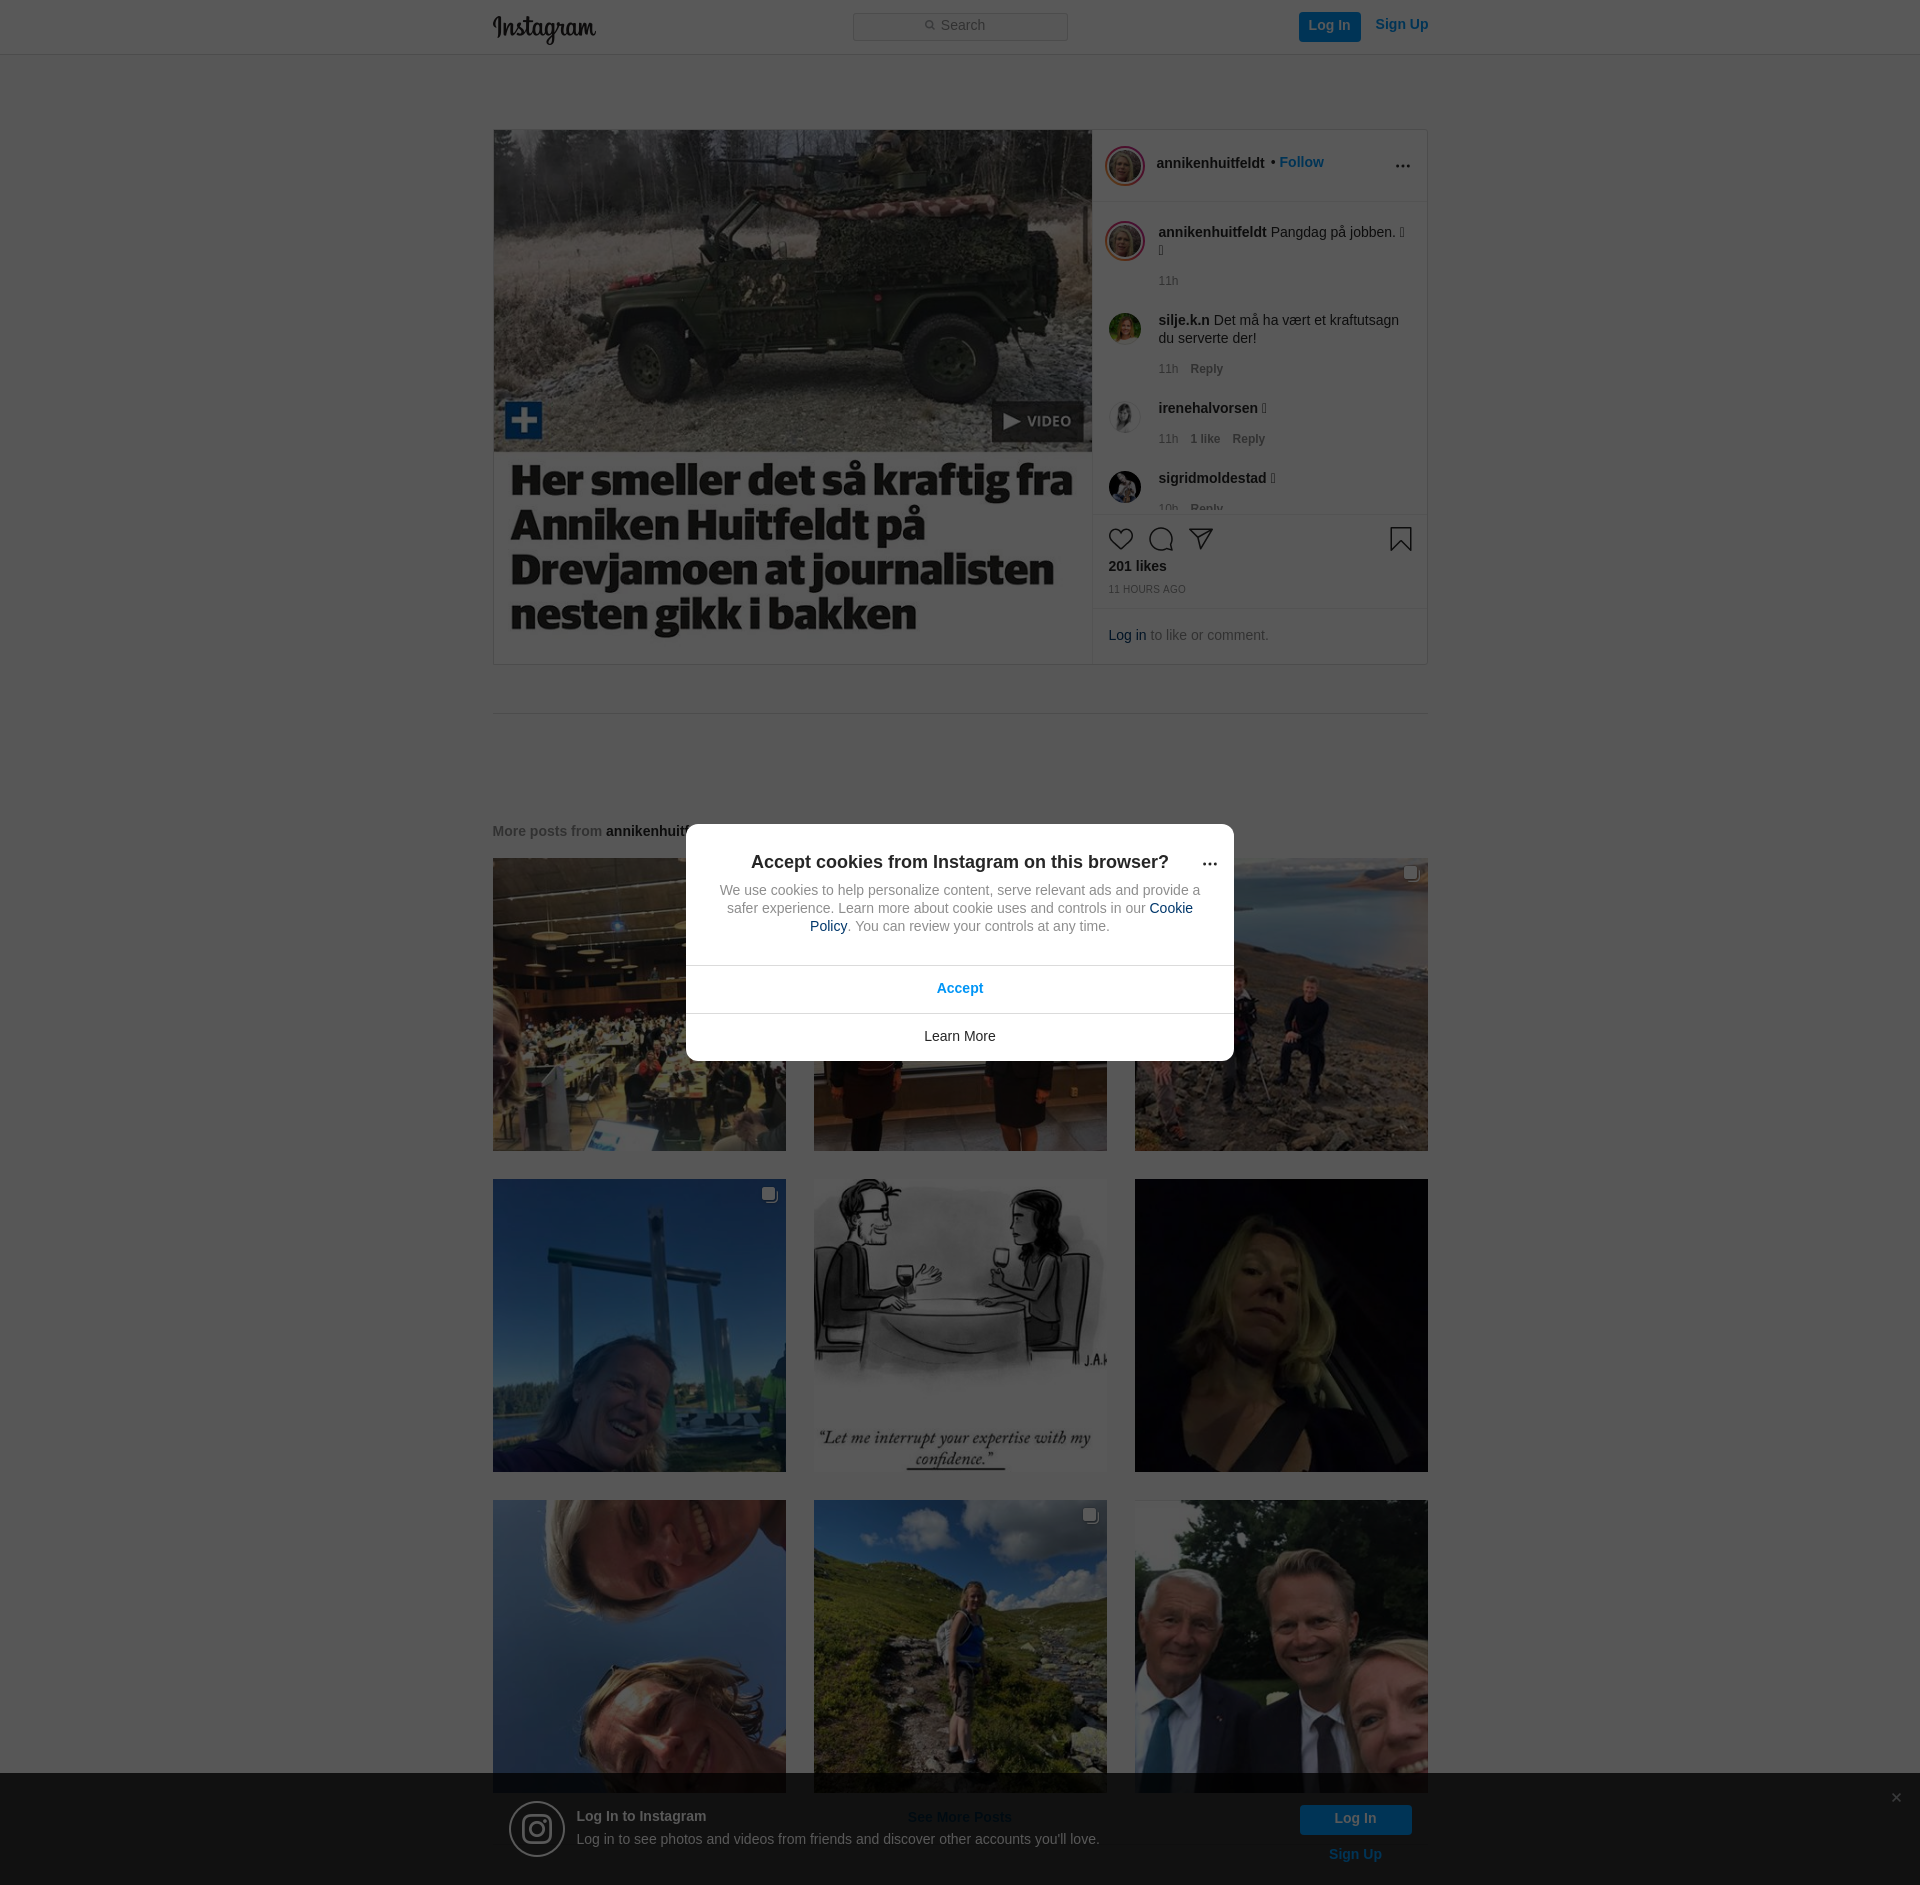Open Cookie Policy link

click(1171, 908)
